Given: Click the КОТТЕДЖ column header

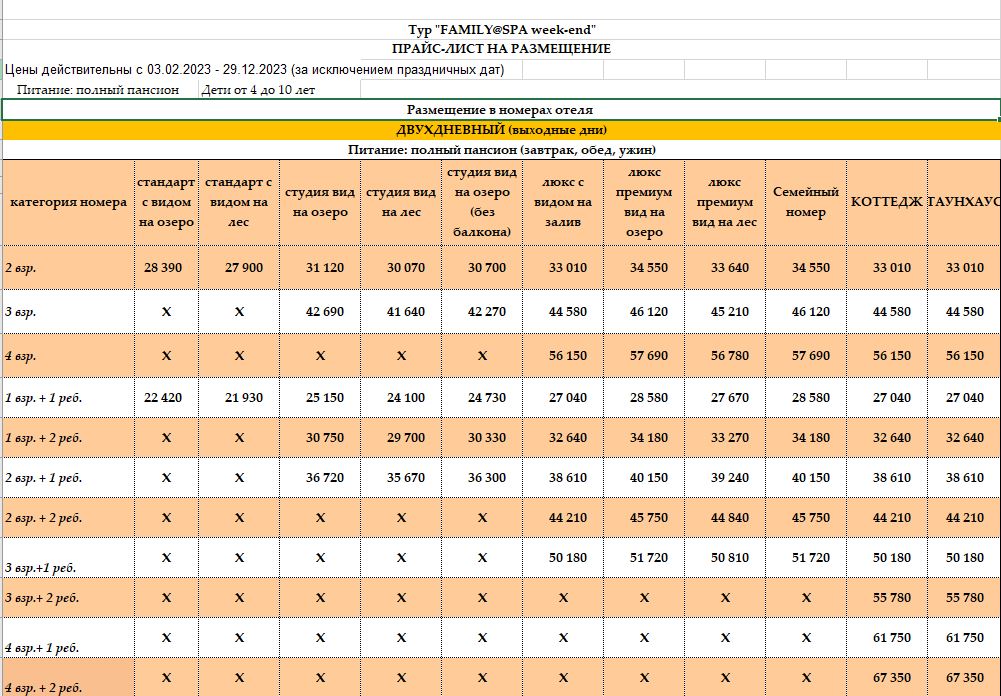Looking at the screenshot, I should [x=887, y=202].
